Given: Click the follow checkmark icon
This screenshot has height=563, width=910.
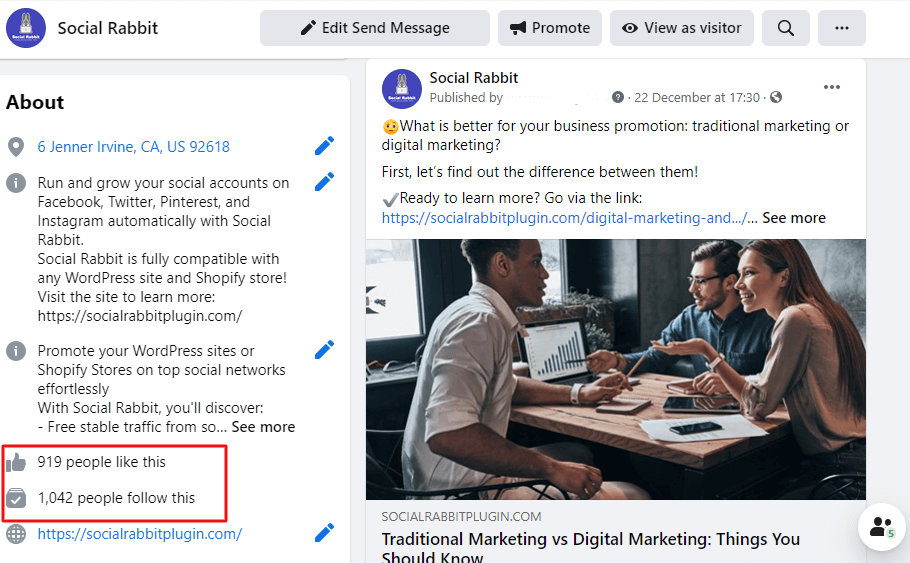Looking at the screenshot, I should tap(16, 498).
